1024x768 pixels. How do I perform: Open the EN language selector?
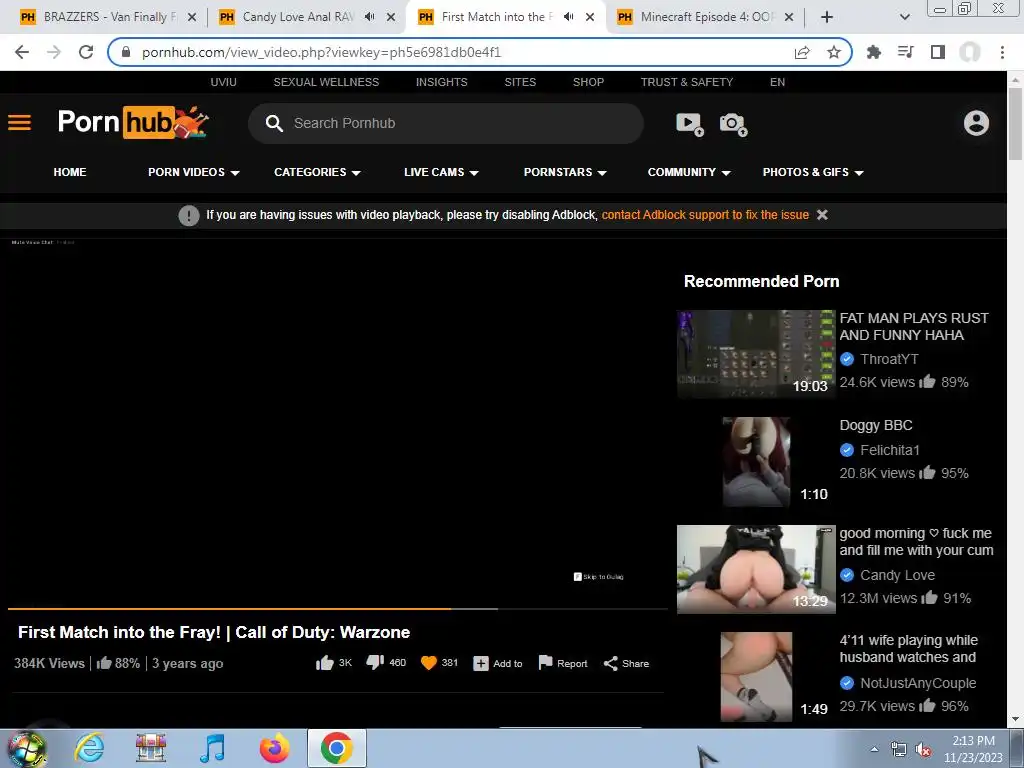tap(777, 82)
